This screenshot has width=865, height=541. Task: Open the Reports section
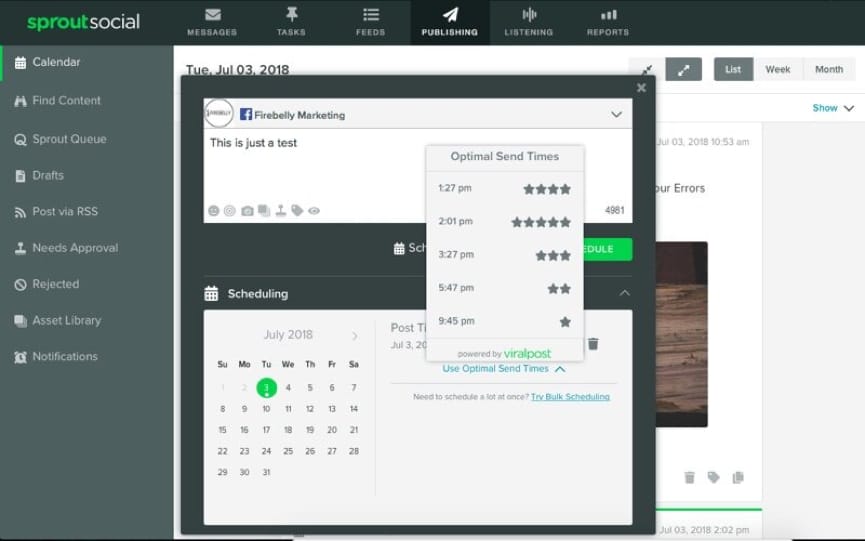607,22
